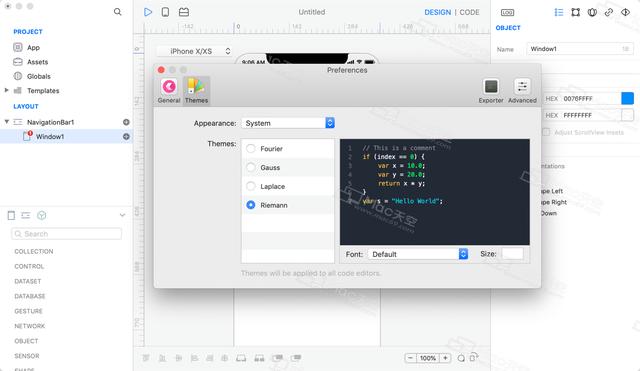This screenshot has height=371, width=640.
Task: Open the Advanced preferences pane
Action: point(522,91)
